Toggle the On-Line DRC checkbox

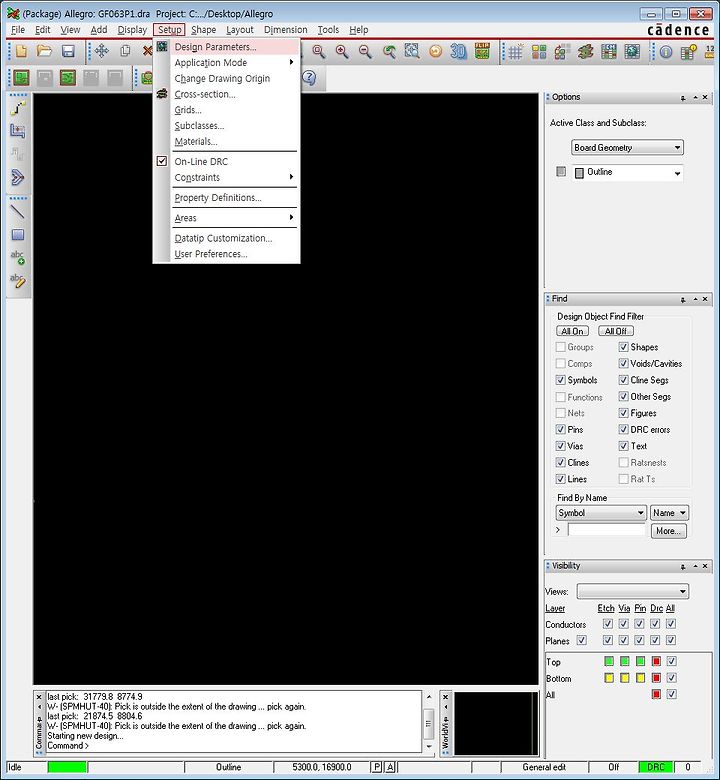click(162, 161)
